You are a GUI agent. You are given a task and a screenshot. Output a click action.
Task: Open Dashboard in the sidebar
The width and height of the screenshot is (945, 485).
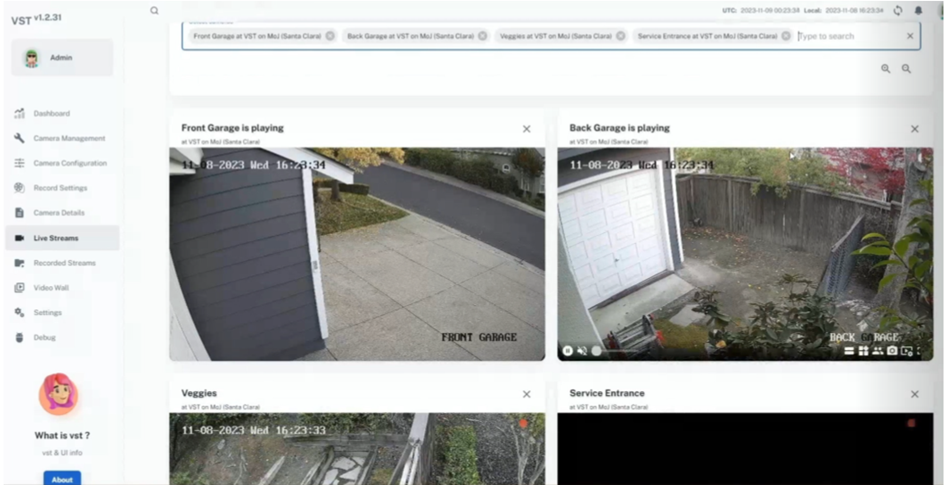pos(62,113)
